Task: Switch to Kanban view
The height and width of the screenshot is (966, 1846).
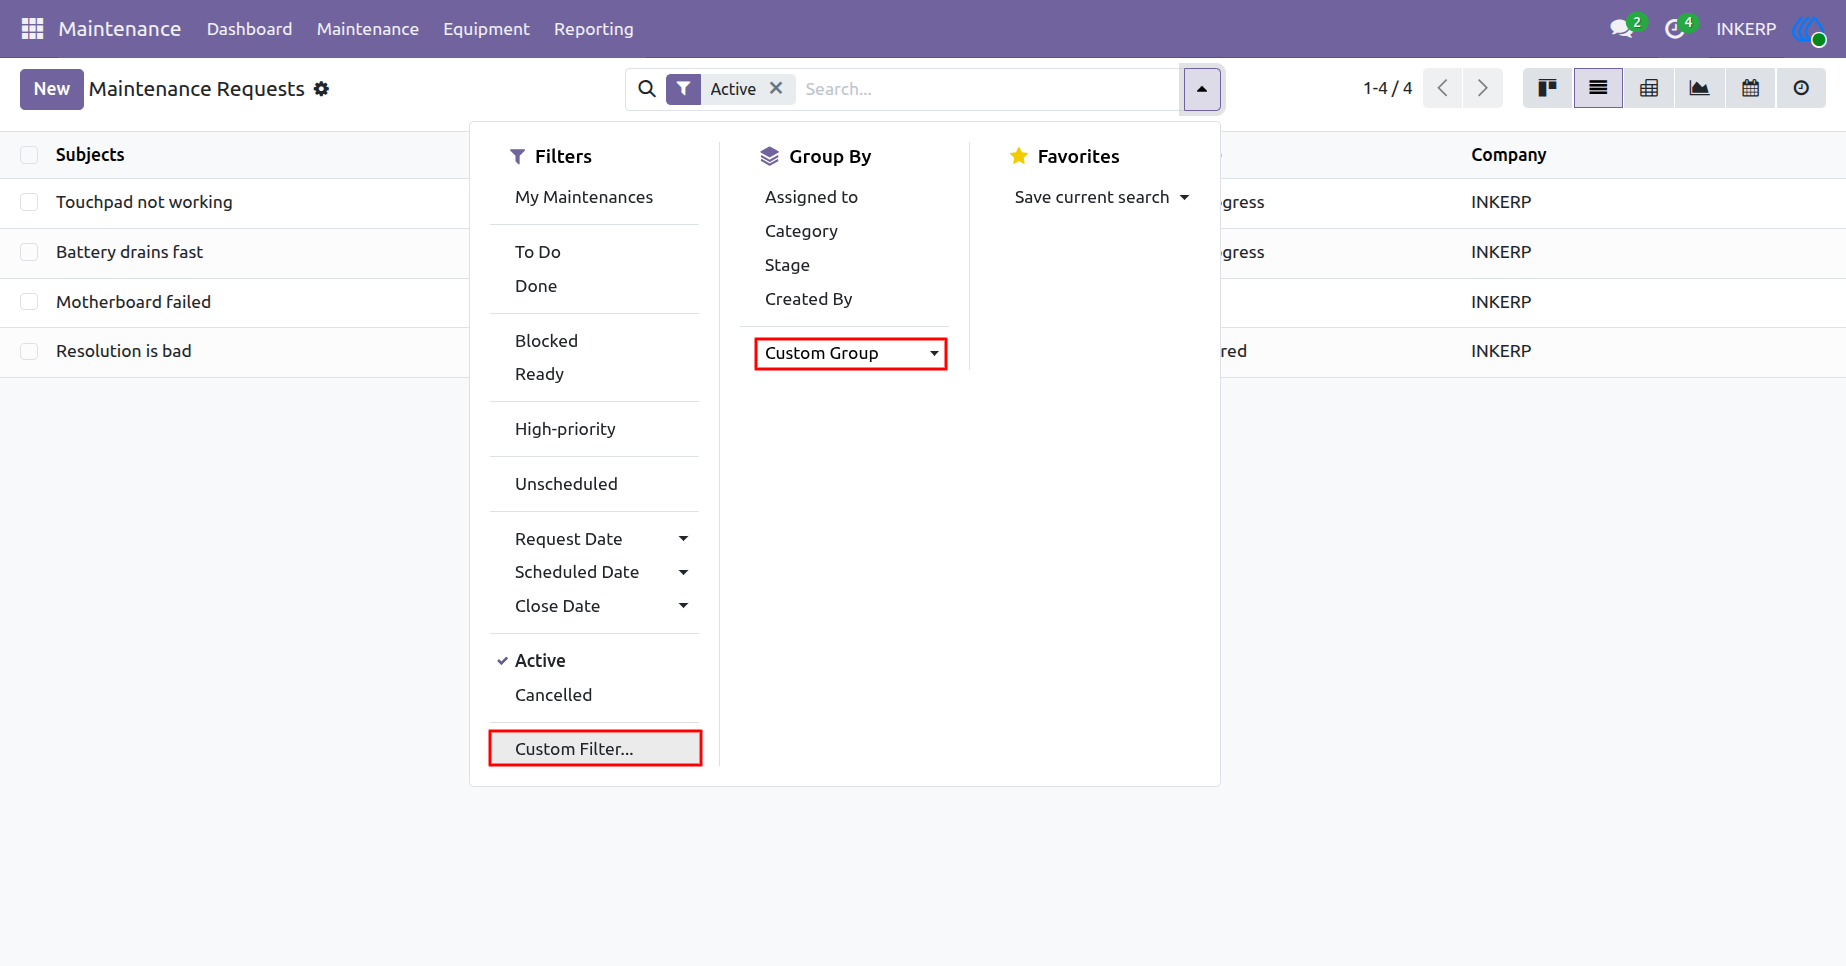Action: (x=1548, y=88)
